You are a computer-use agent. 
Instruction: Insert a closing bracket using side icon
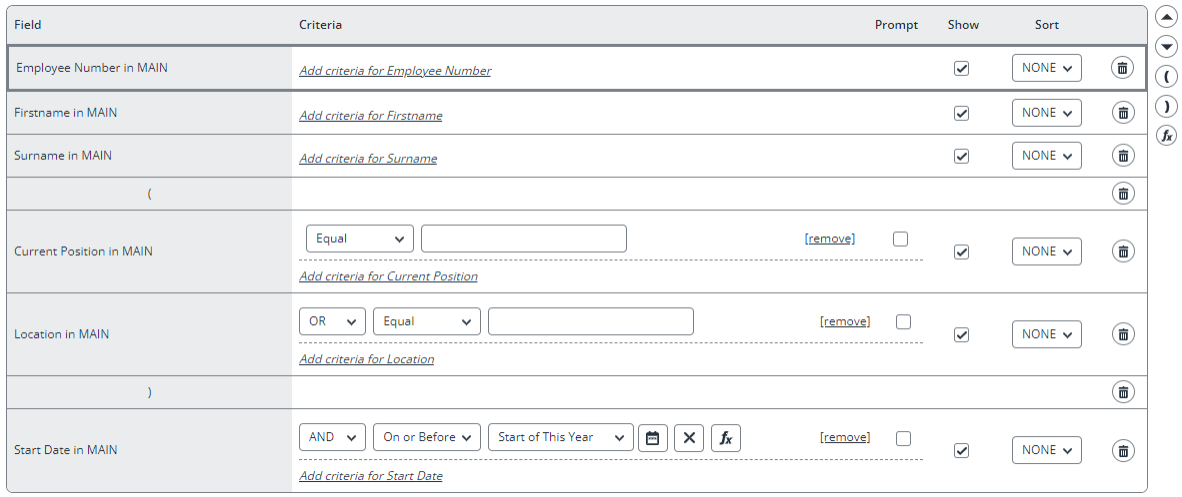click(x=1166, y=107)
